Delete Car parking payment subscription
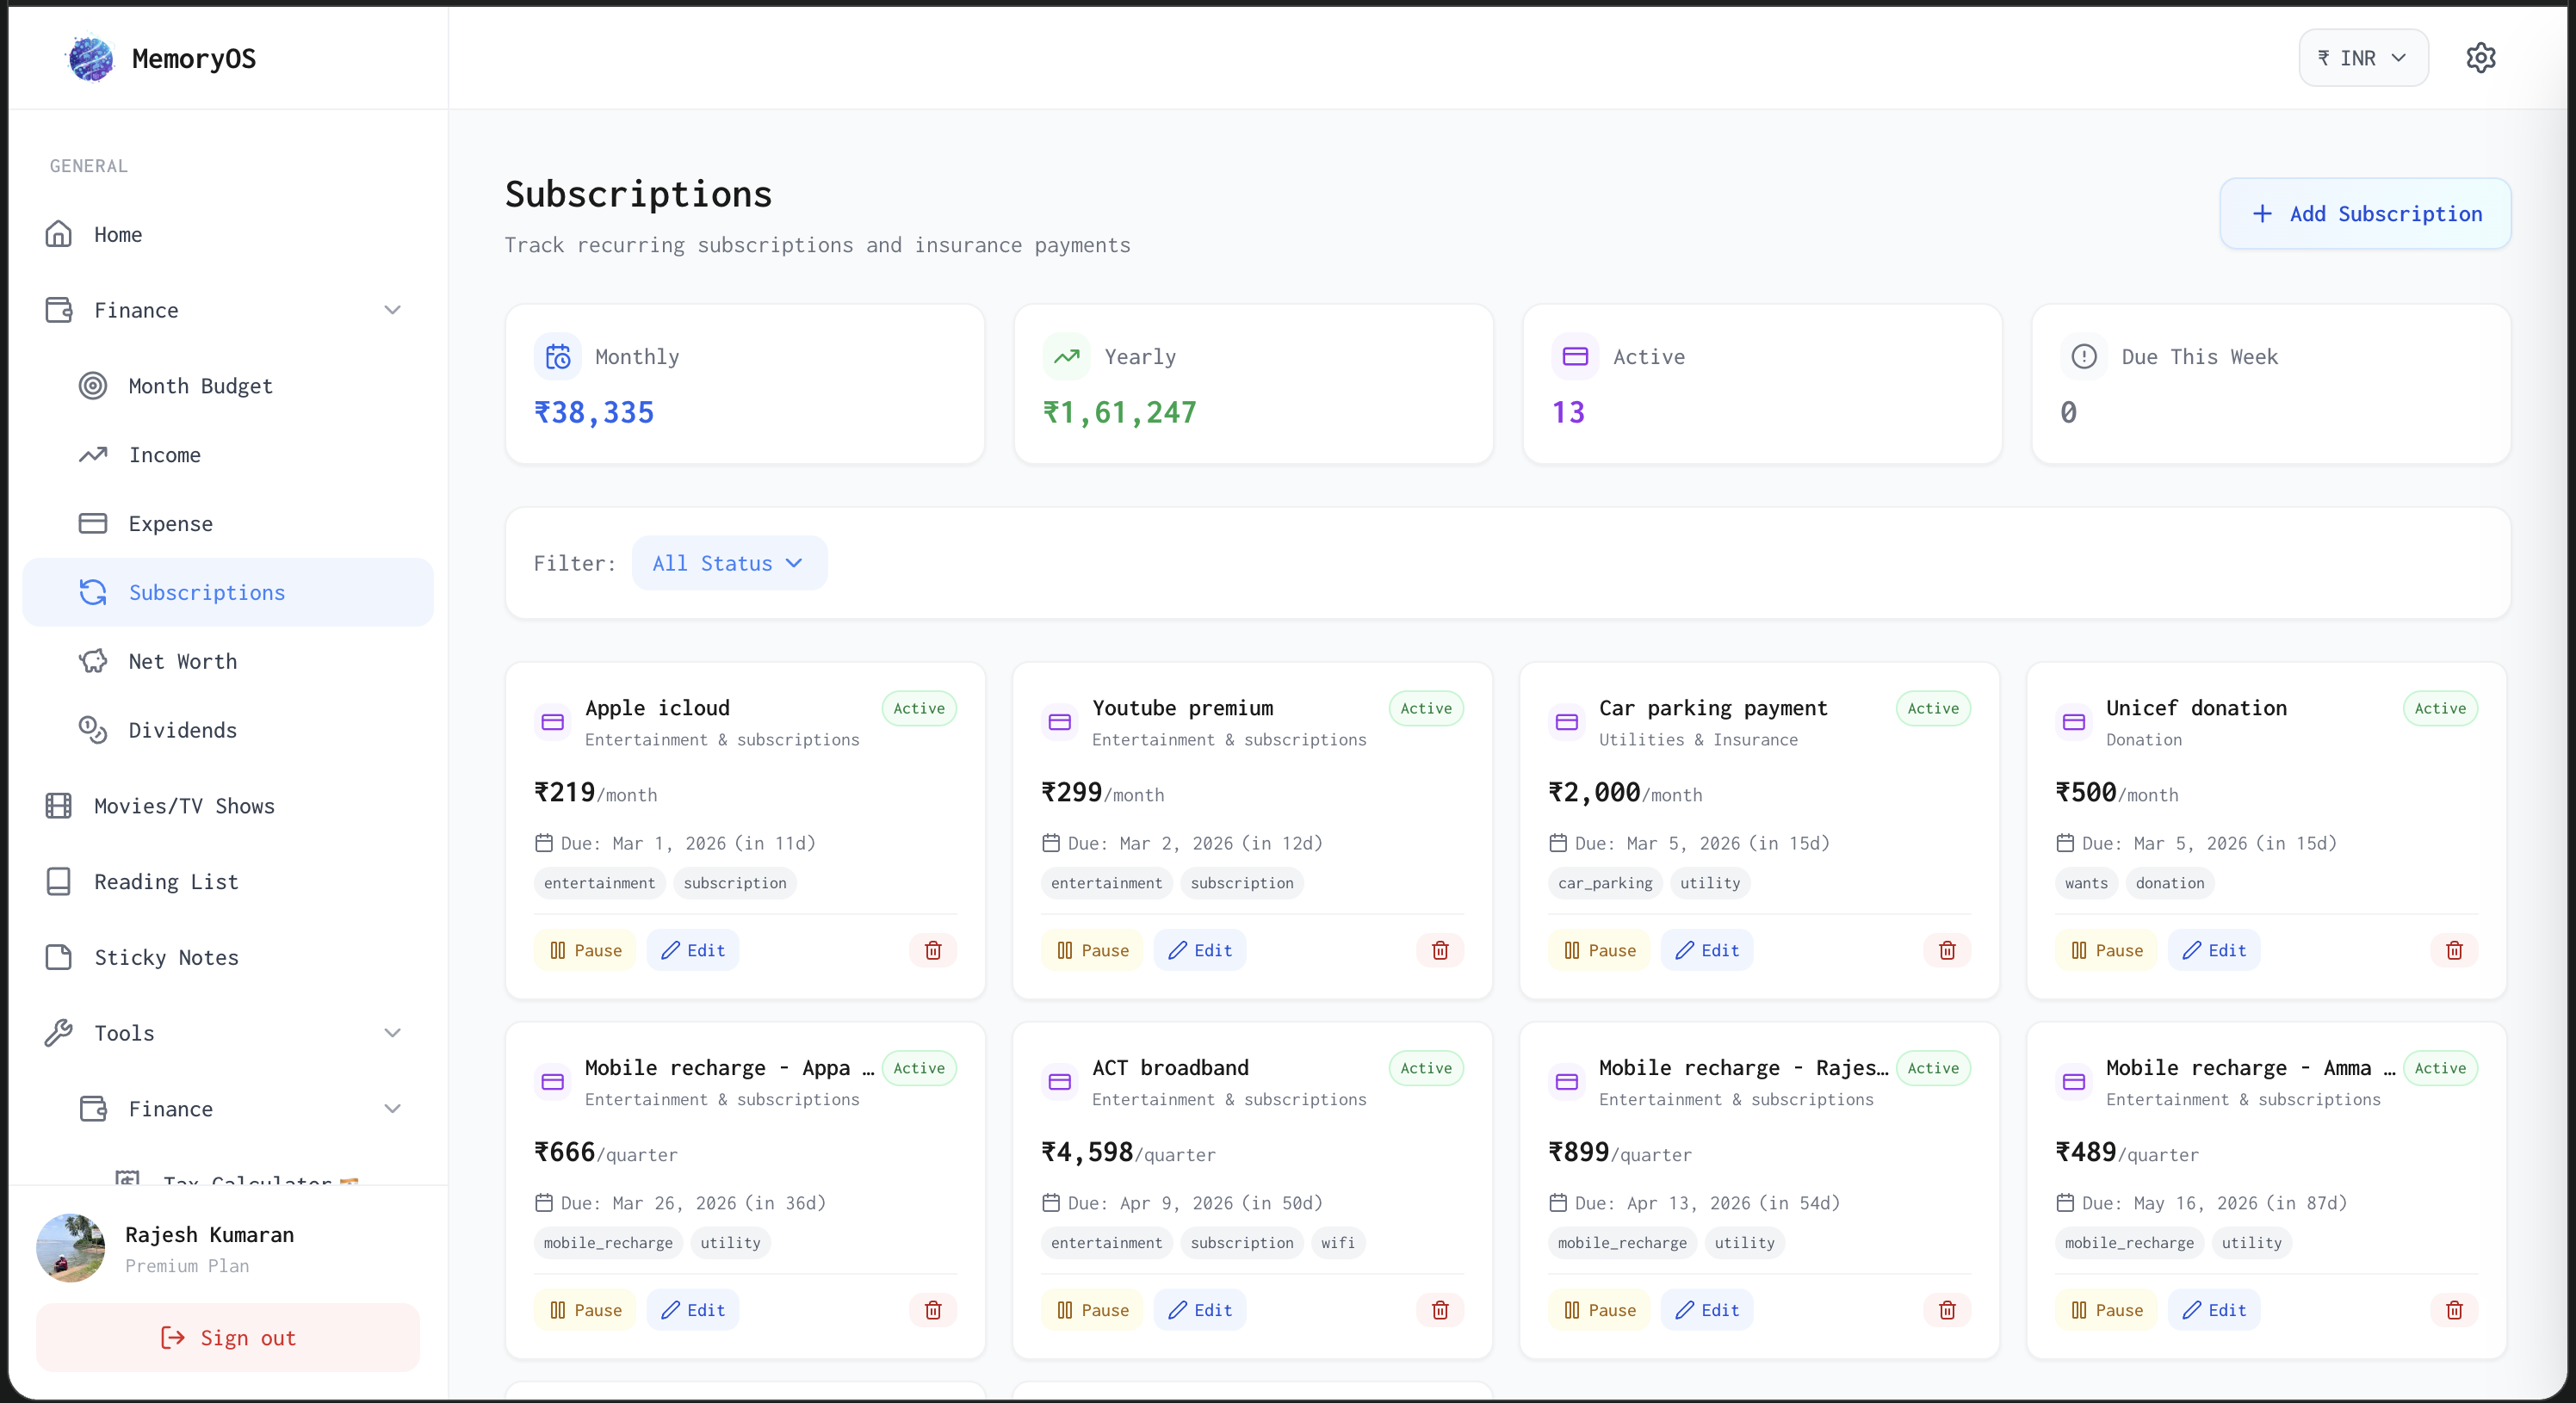The height and width of the screenshot is (1403, 2576). coord(1946,950)
